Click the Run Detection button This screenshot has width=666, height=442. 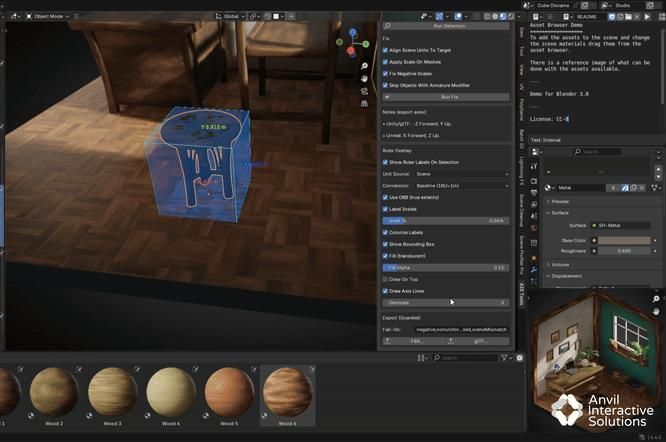446,26
